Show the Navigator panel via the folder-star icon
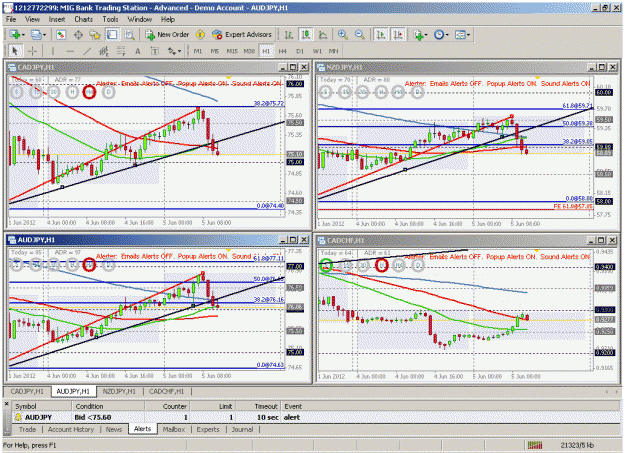The width and height of the screenshot is (625, 453). [95, 35]
